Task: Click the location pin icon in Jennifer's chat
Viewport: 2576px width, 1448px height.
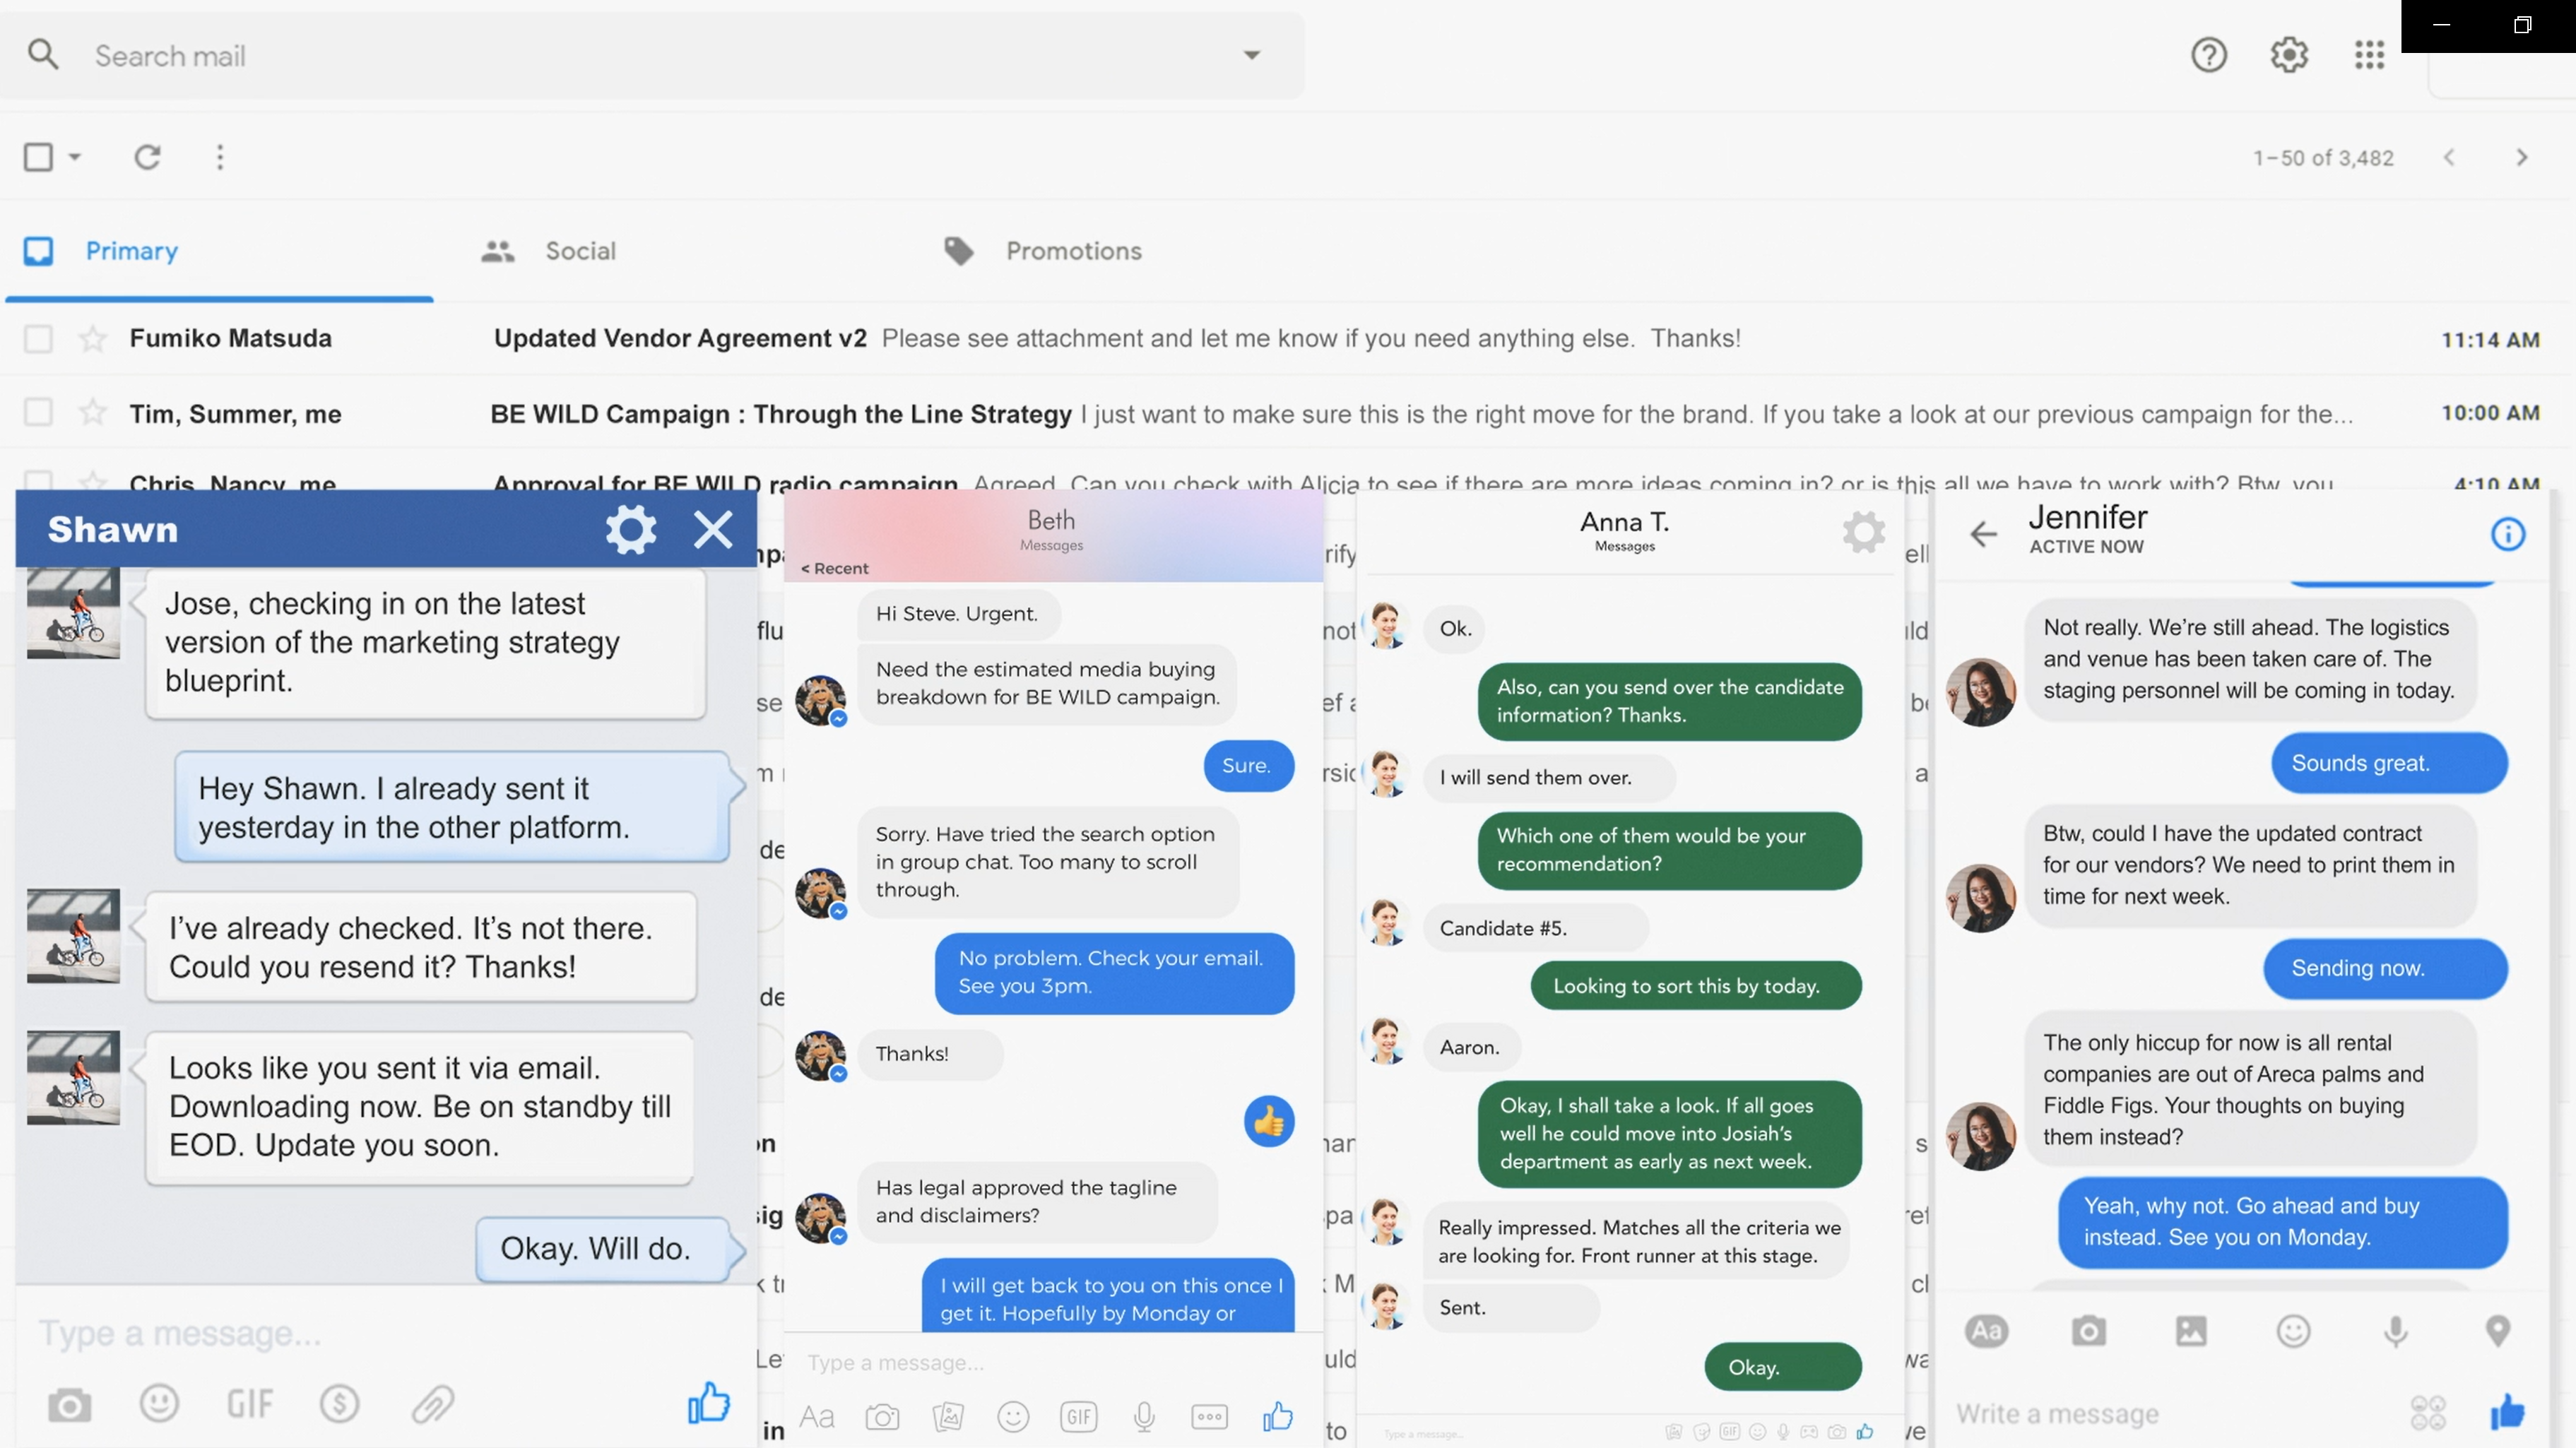Action: [x=2497, y=1331]
